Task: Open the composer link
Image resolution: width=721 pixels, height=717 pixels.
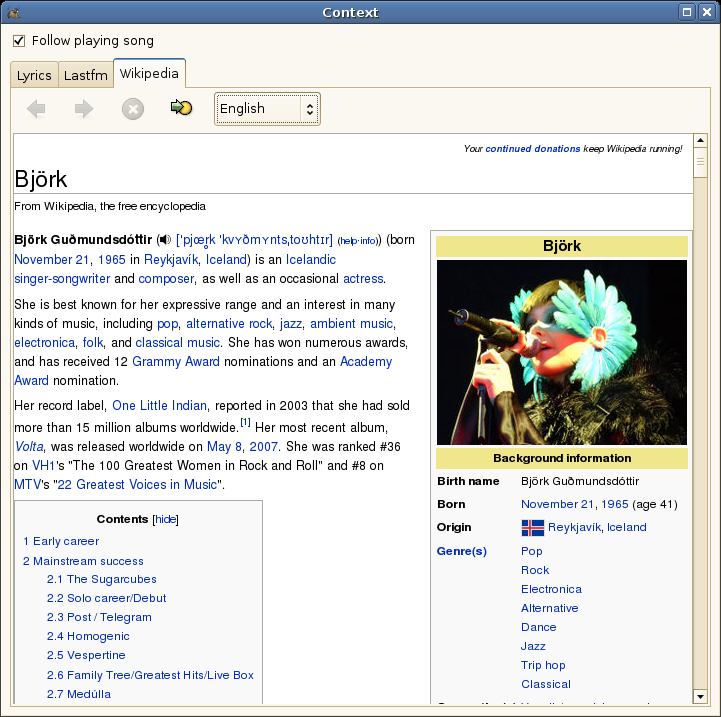Action: (x=166, y=279)
